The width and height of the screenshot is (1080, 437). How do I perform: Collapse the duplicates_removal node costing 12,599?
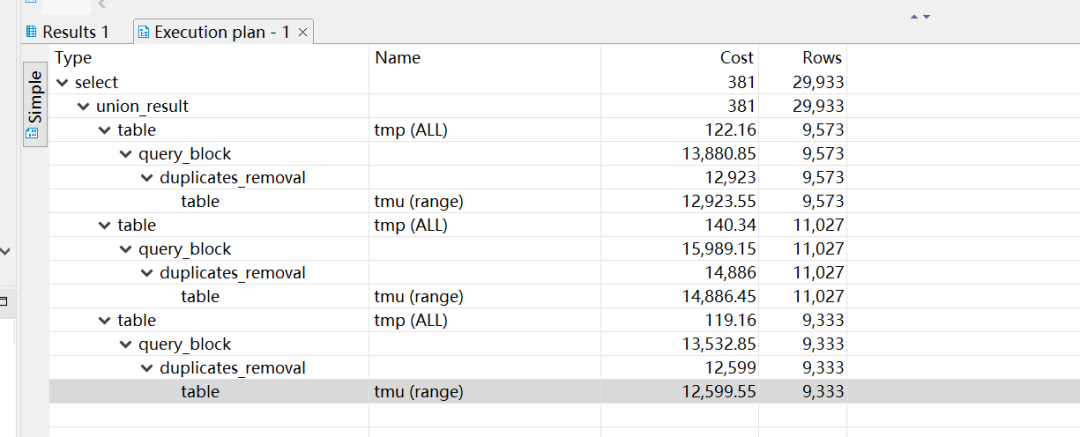[147, 368]
